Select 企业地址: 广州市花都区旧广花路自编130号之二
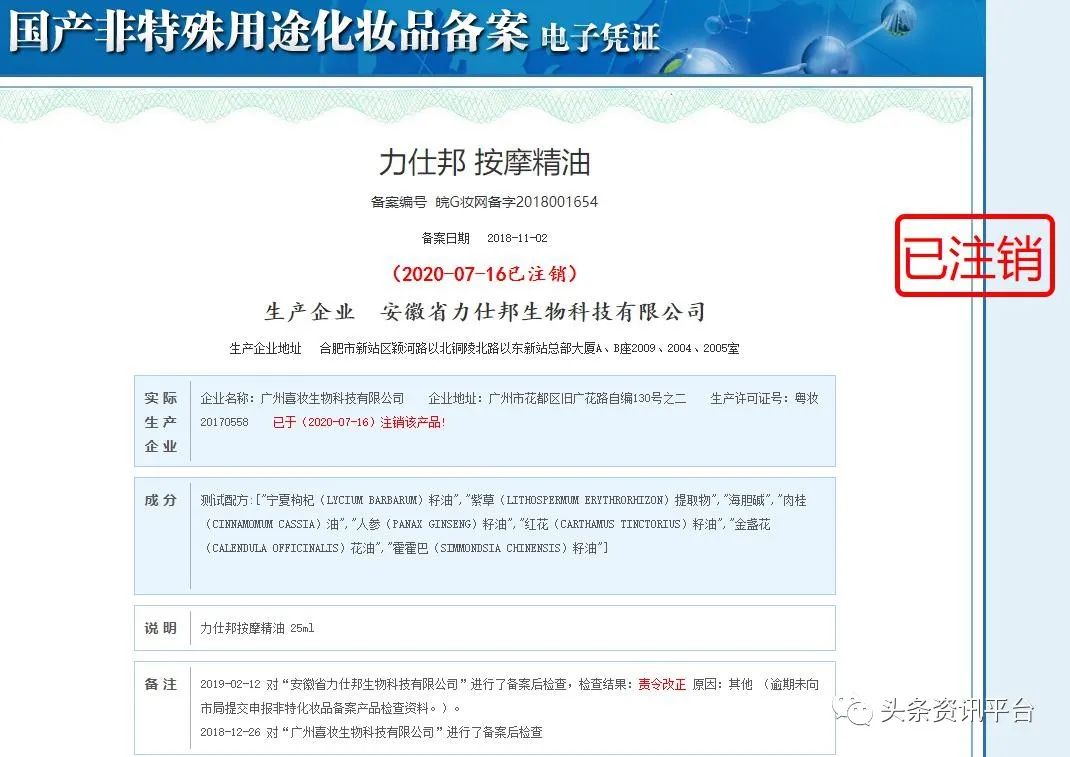The image size is (1070, 757). 558,398
